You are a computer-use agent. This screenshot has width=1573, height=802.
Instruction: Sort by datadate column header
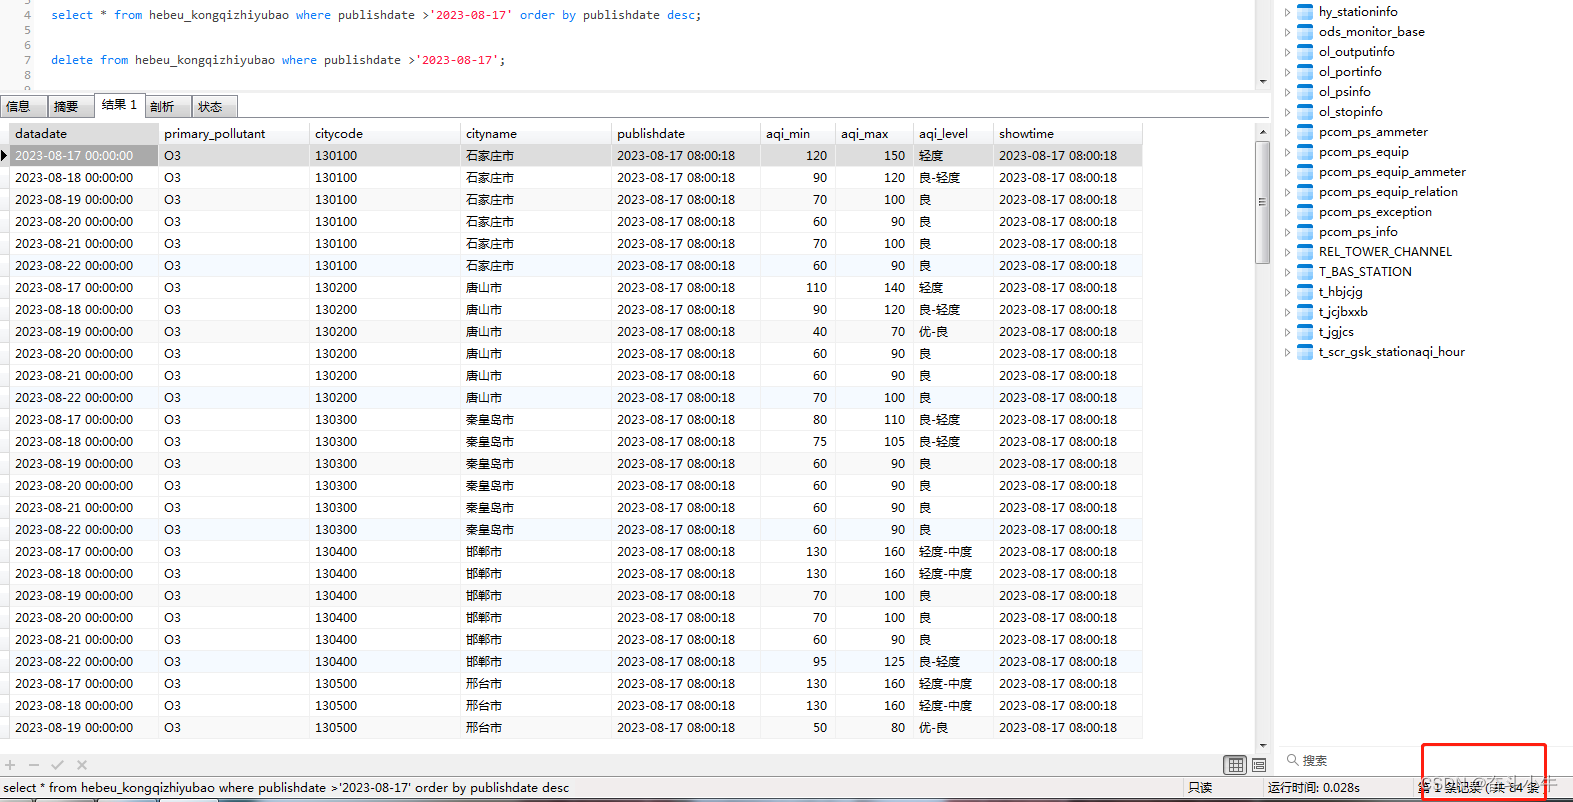[83, 134]
